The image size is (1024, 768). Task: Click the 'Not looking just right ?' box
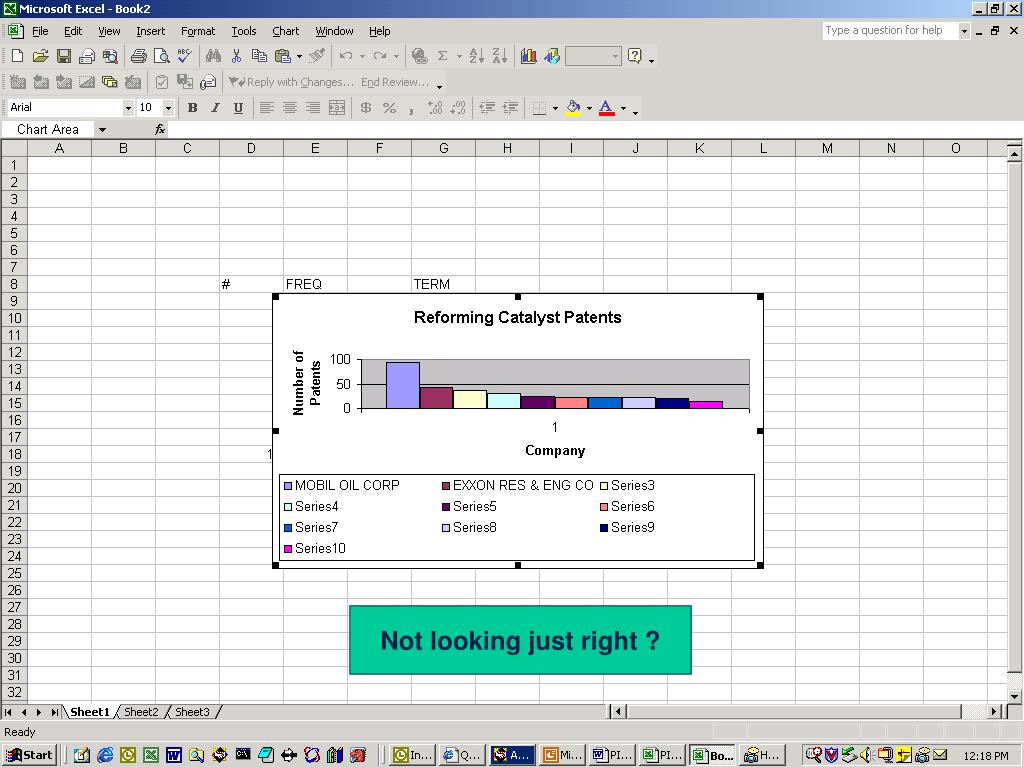(x=520, y=640)
